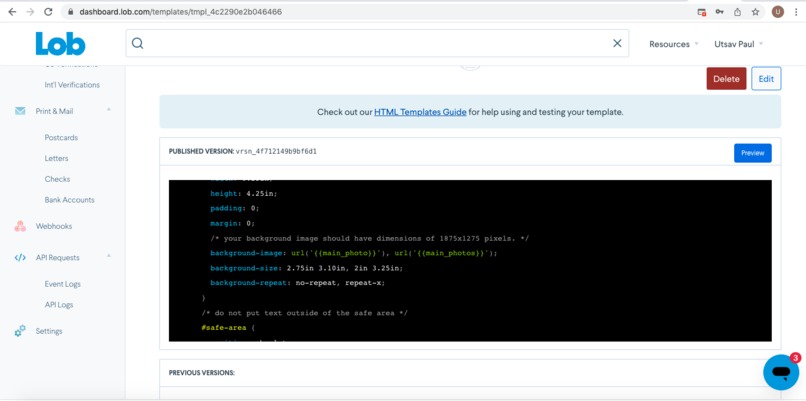Click the background-repeat code line
This screenshot has width=806, height=401.
tap(298, 283)
